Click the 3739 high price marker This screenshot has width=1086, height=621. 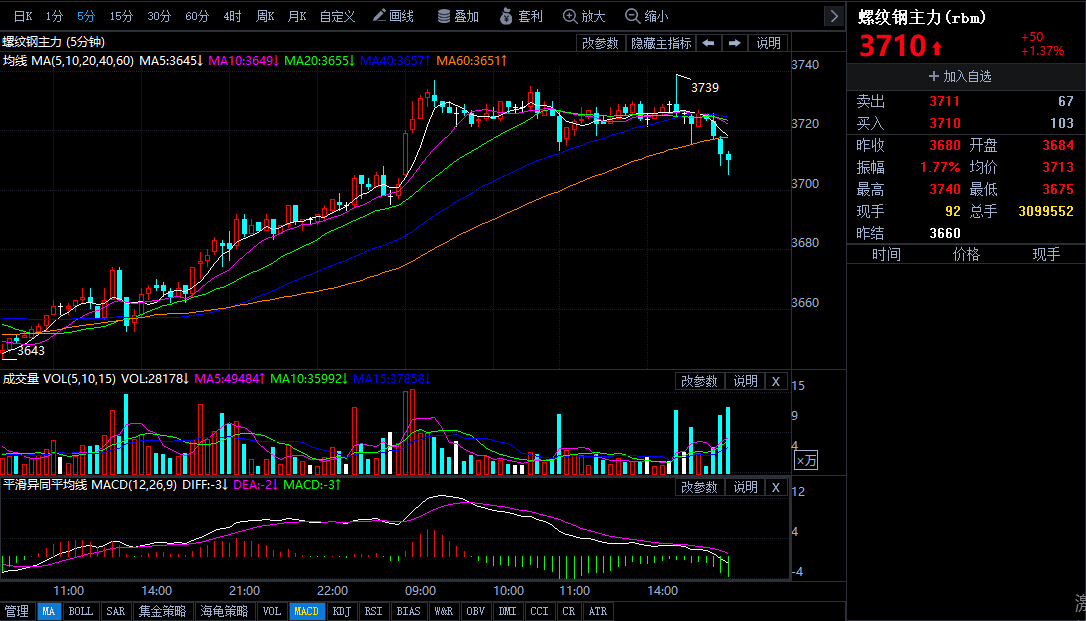(705, 88)
